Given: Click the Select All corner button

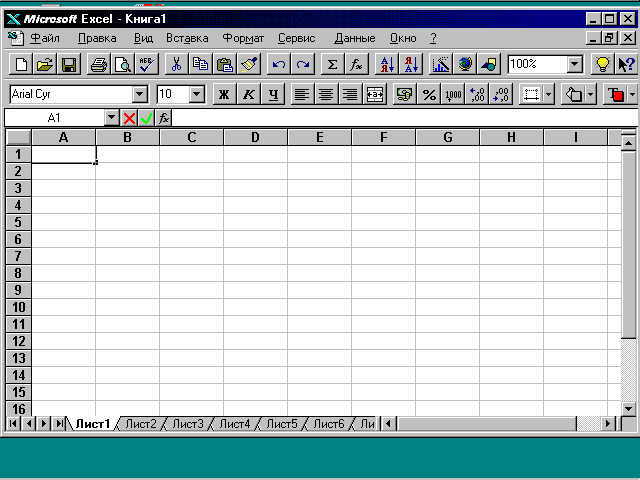Looking at the screenshot, I should click(x=18, y=137).
